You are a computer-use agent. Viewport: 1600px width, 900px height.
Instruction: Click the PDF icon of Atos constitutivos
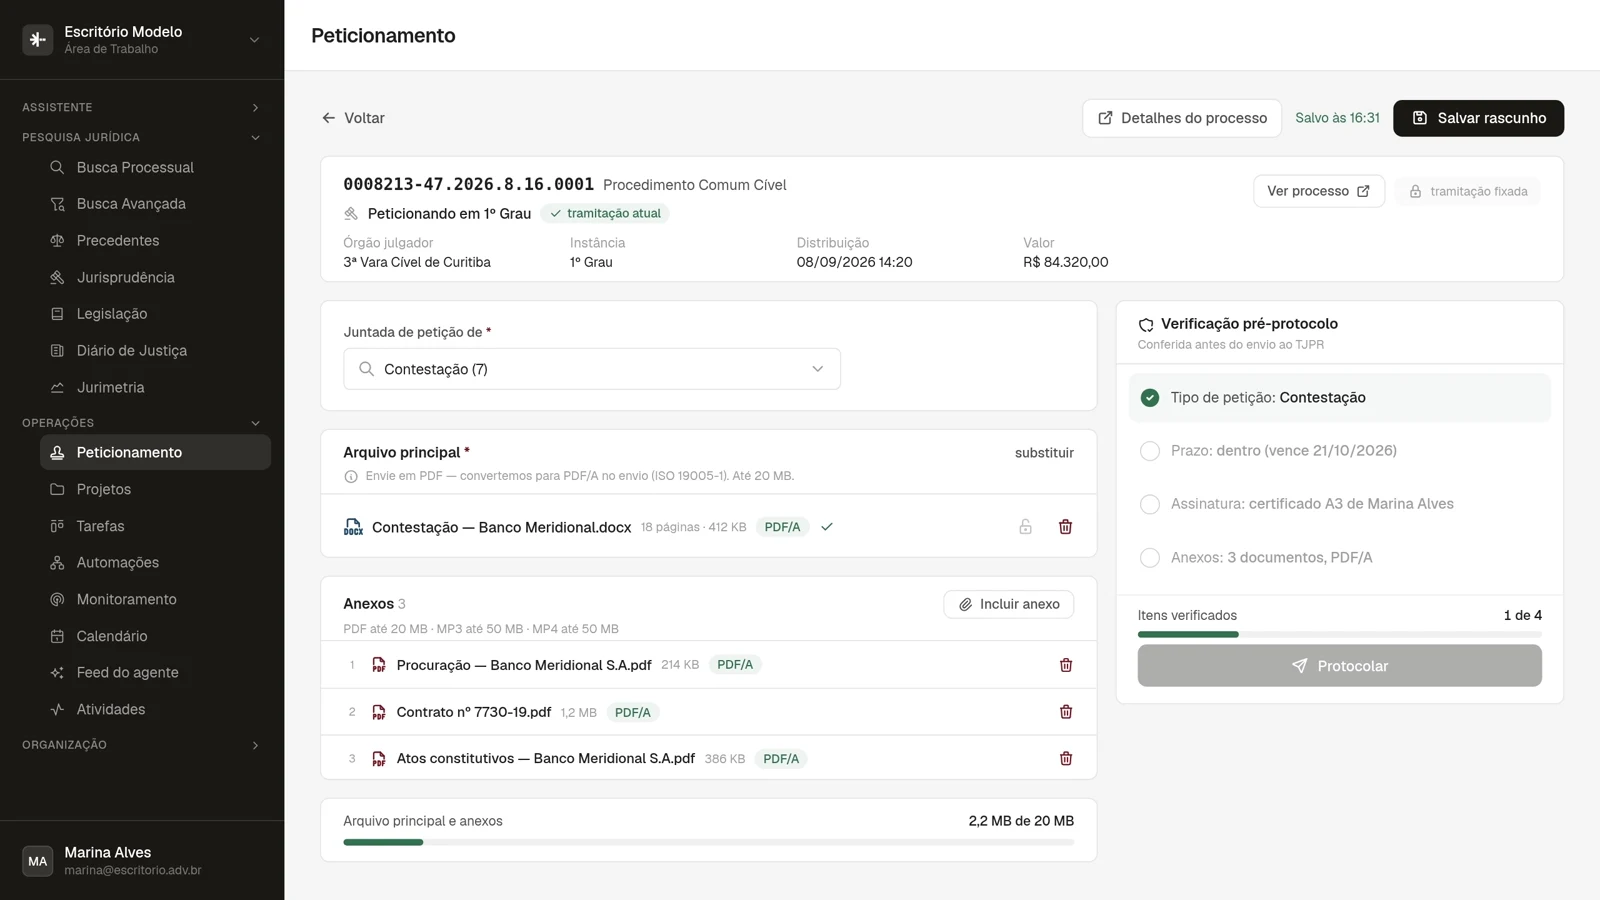coord(379,759)
